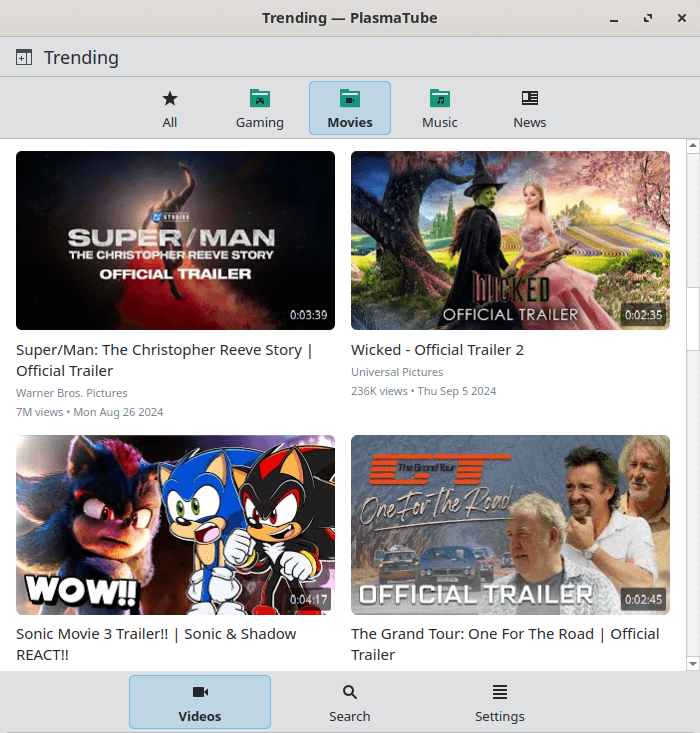Open the Wicked Official Trailer thumbnail
The height and width of the screenshot is (733, 700).
[511, 240]
